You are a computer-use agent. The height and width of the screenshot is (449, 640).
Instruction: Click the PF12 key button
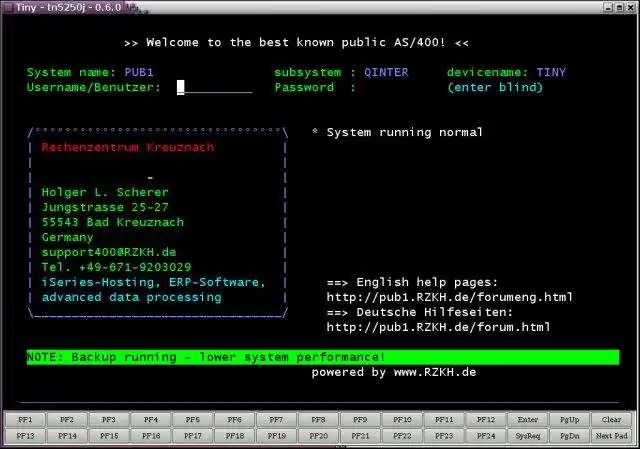coord(486,420)
